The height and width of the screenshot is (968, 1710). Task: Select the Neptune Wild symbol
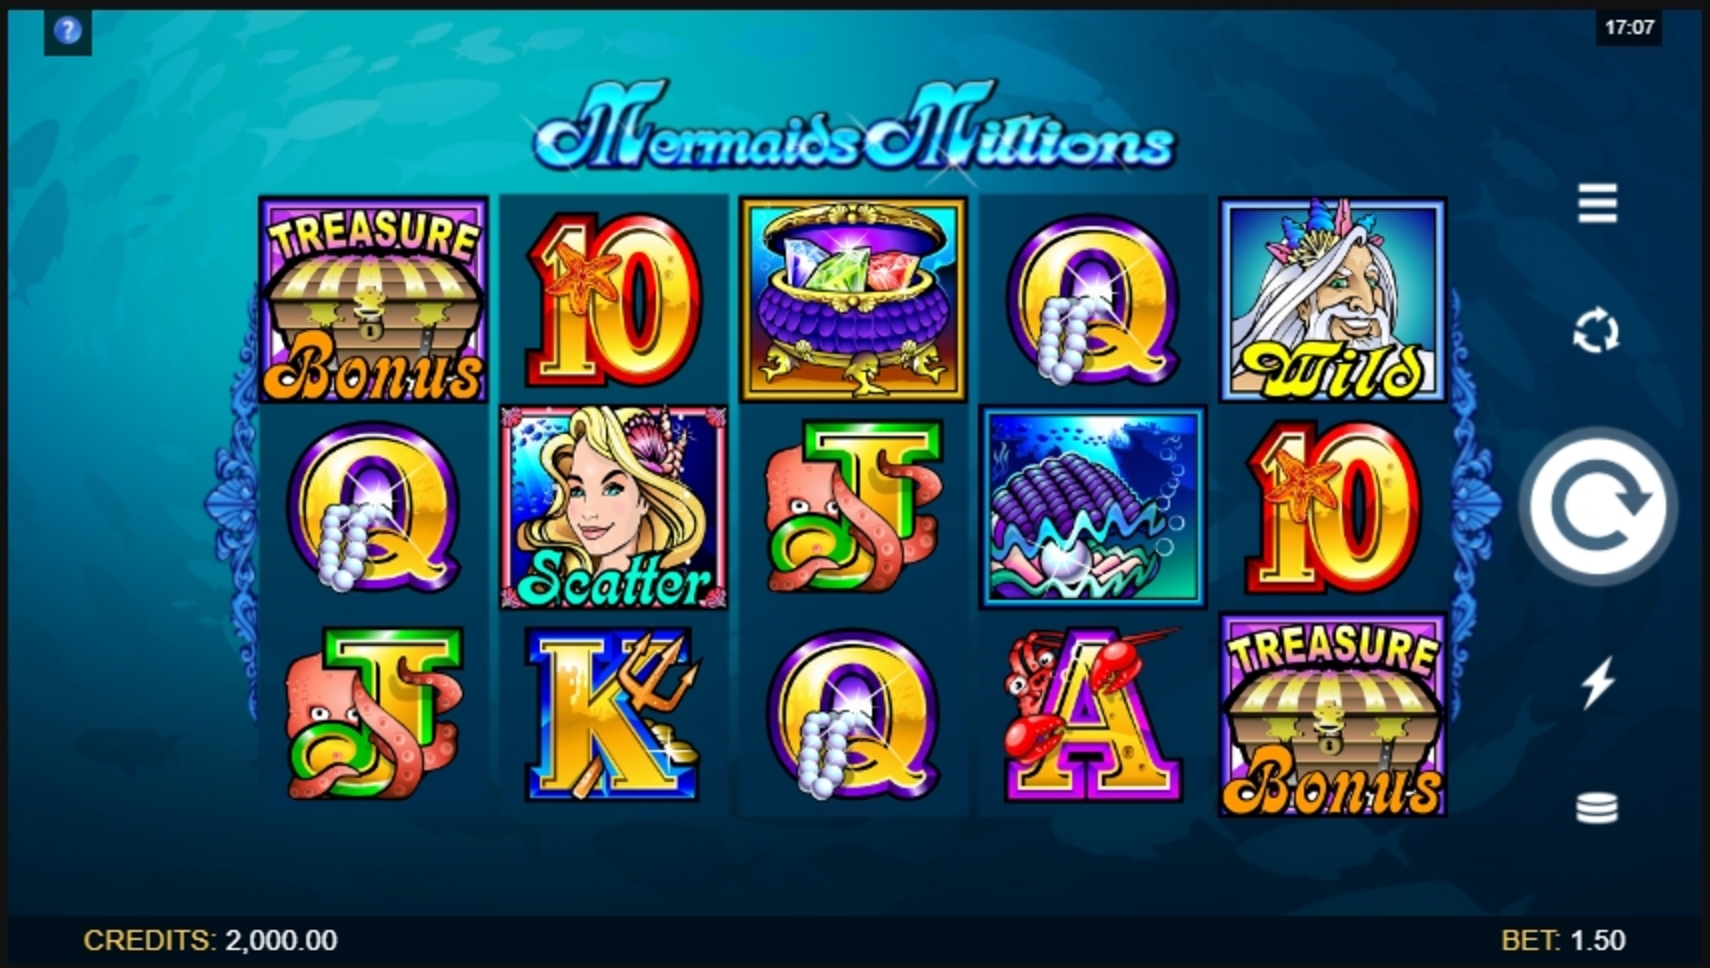(x=1333, y=299)
